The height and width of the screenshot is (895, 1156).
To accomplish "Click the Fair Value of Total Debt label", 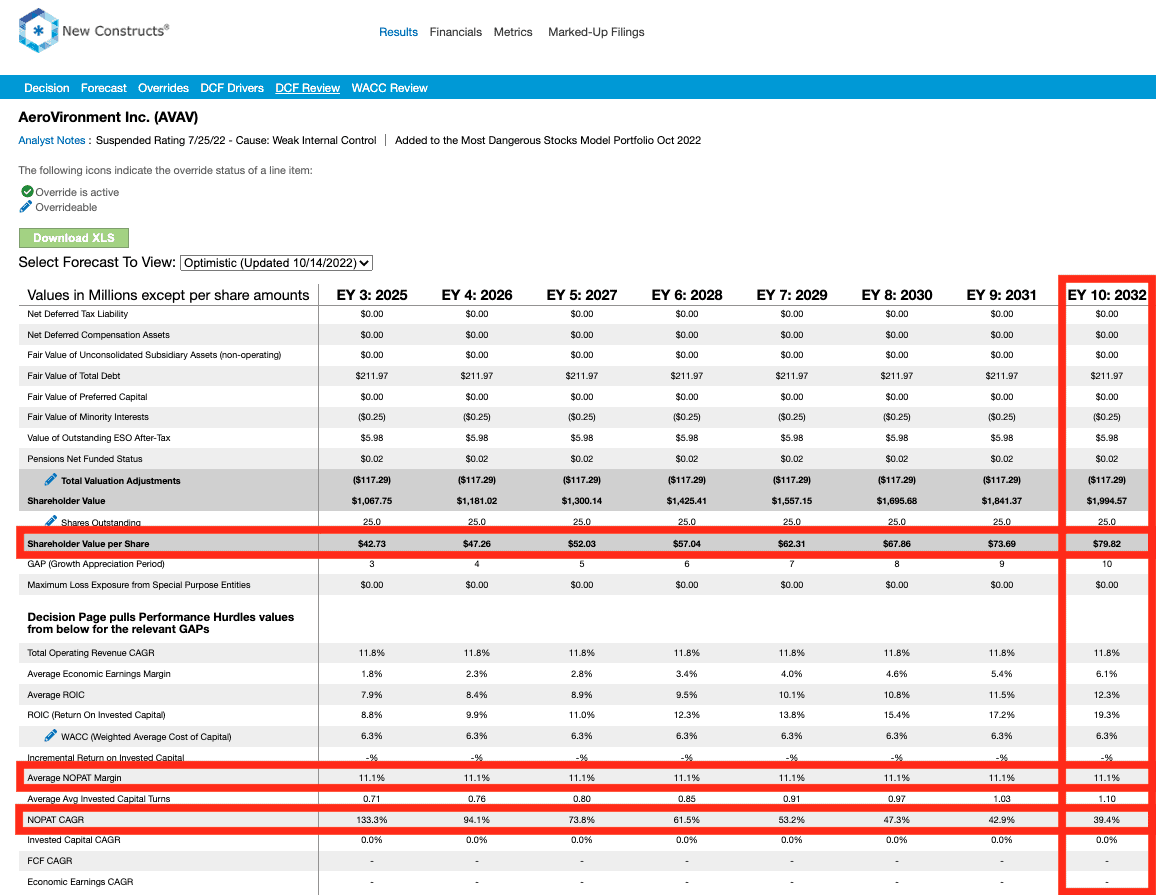I will coord(74,376).
